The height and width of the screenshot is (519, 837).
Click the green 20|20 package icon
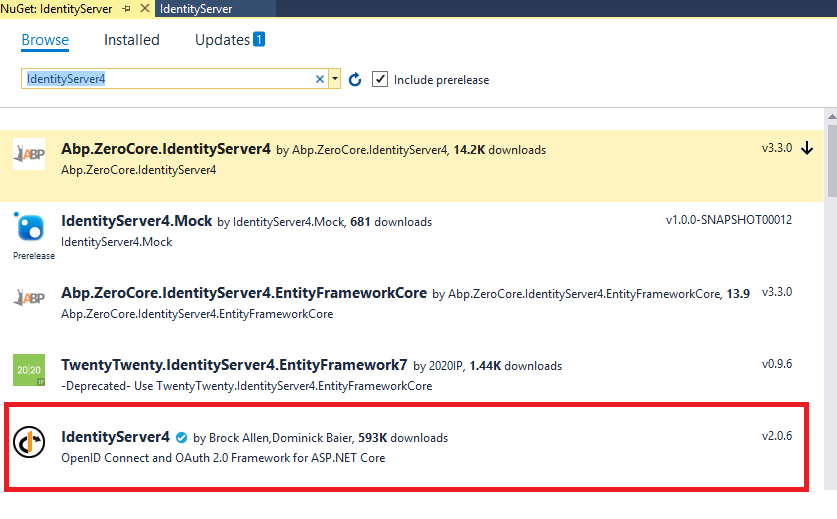tap(29, 369)
